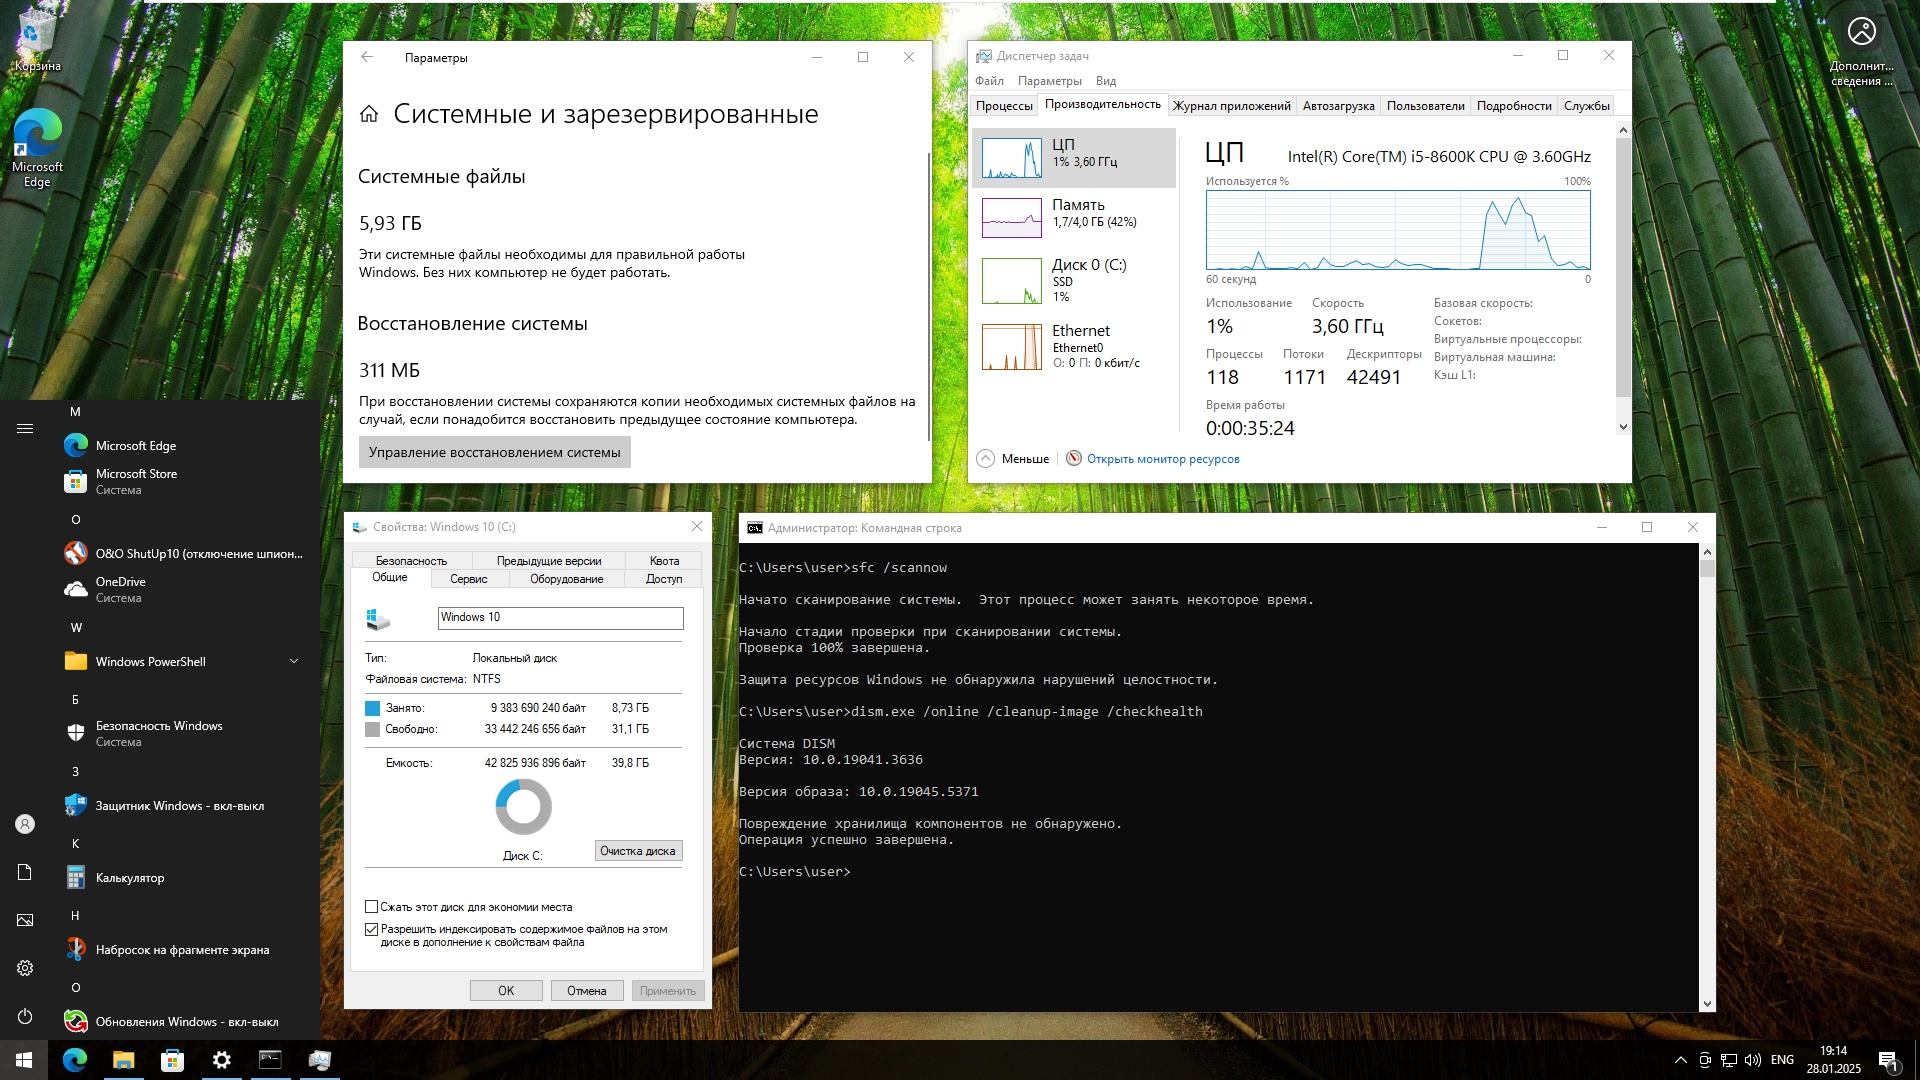The image size is (1920, 1080).
Task: Click the File Explorer taskbar icon
Action: click(123, 1060)
